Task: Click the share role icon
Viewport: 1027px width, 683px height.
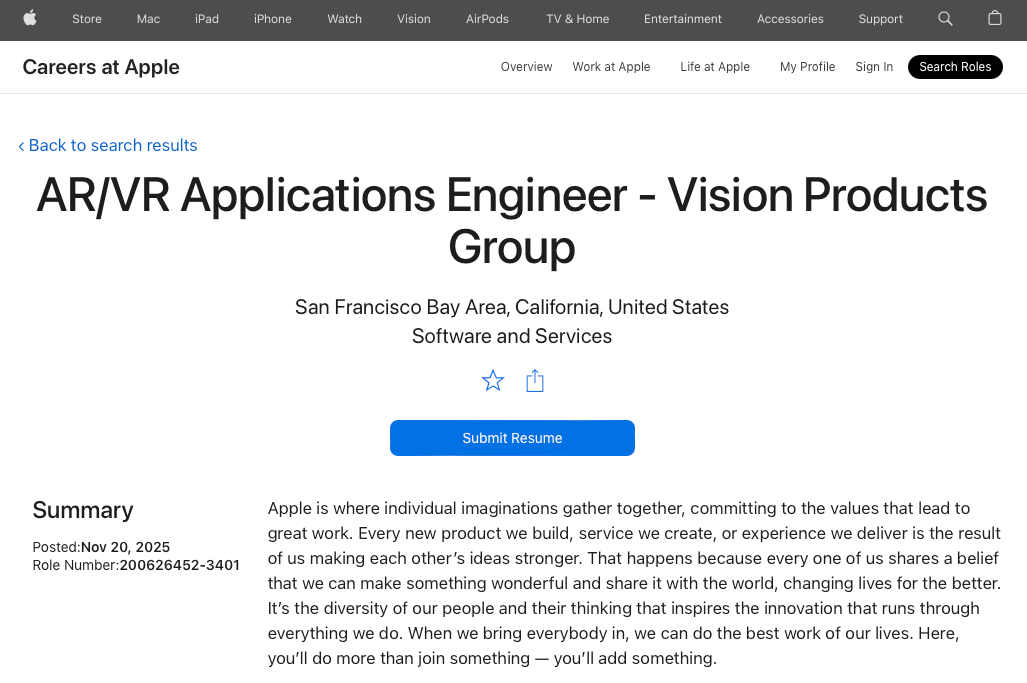Action: (535, 381)
